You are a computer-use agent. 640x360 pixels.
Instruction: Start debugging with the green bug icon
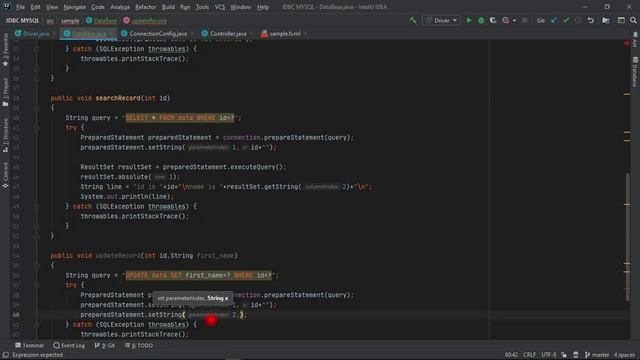481,20
